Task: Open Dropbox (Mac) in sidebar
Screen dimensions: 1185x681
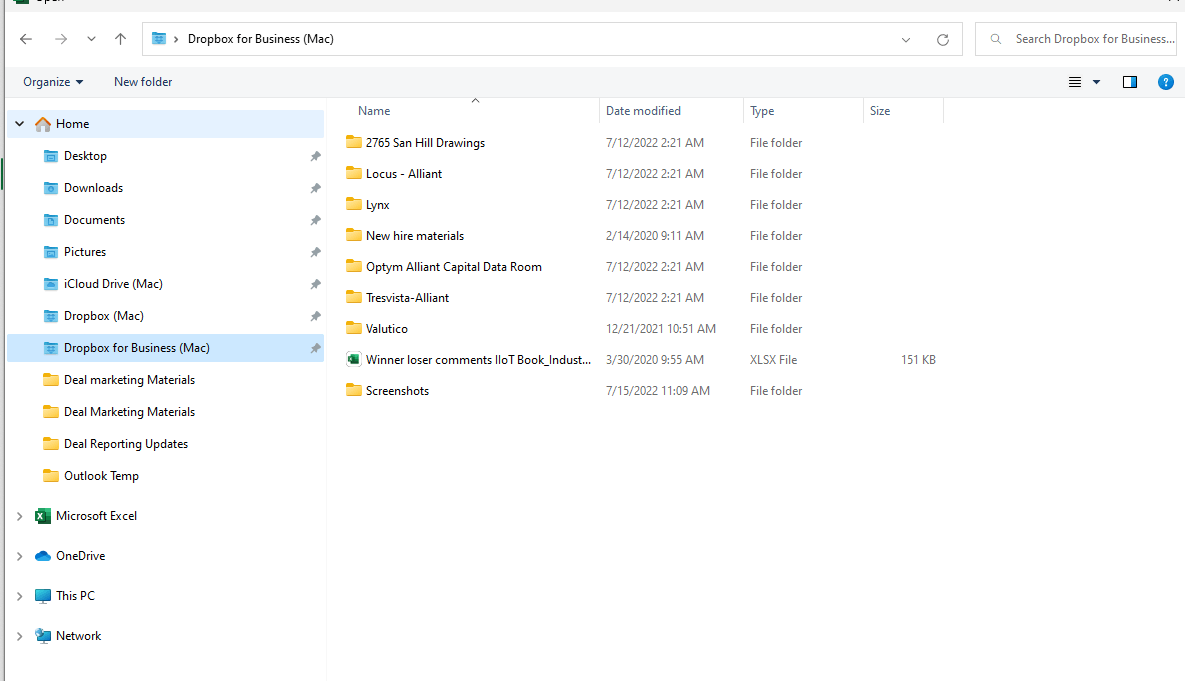Action: click(x=104, y=316)
